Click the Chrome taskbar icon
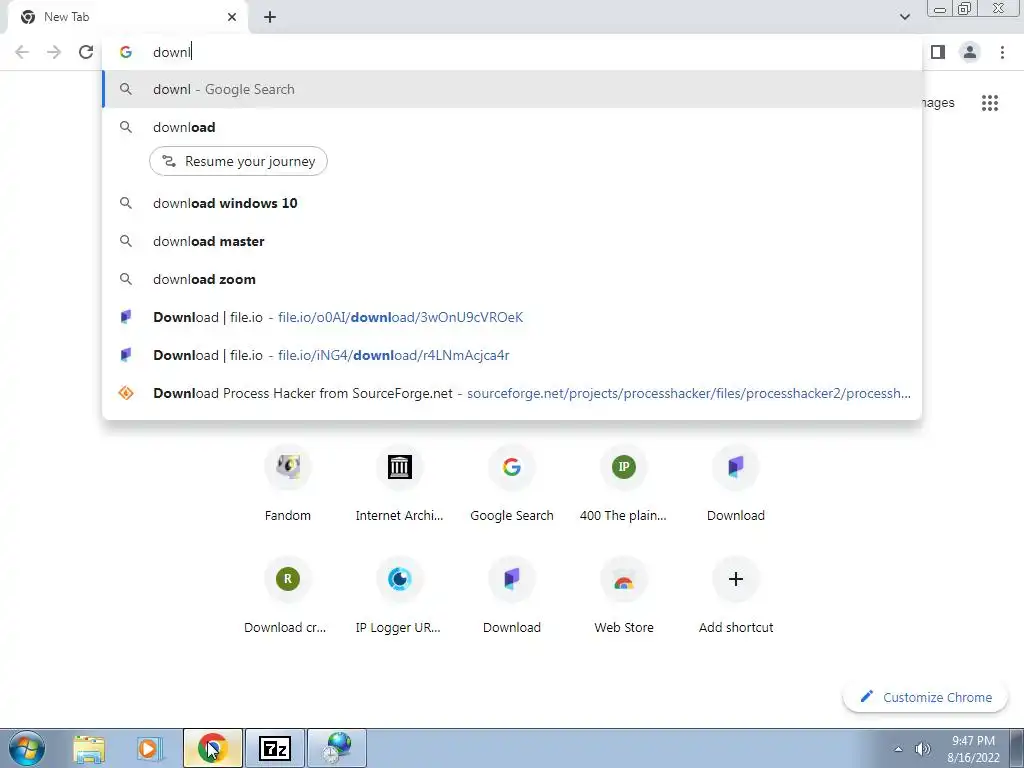This screenshot has width=1024, height=768. [213, 748]
